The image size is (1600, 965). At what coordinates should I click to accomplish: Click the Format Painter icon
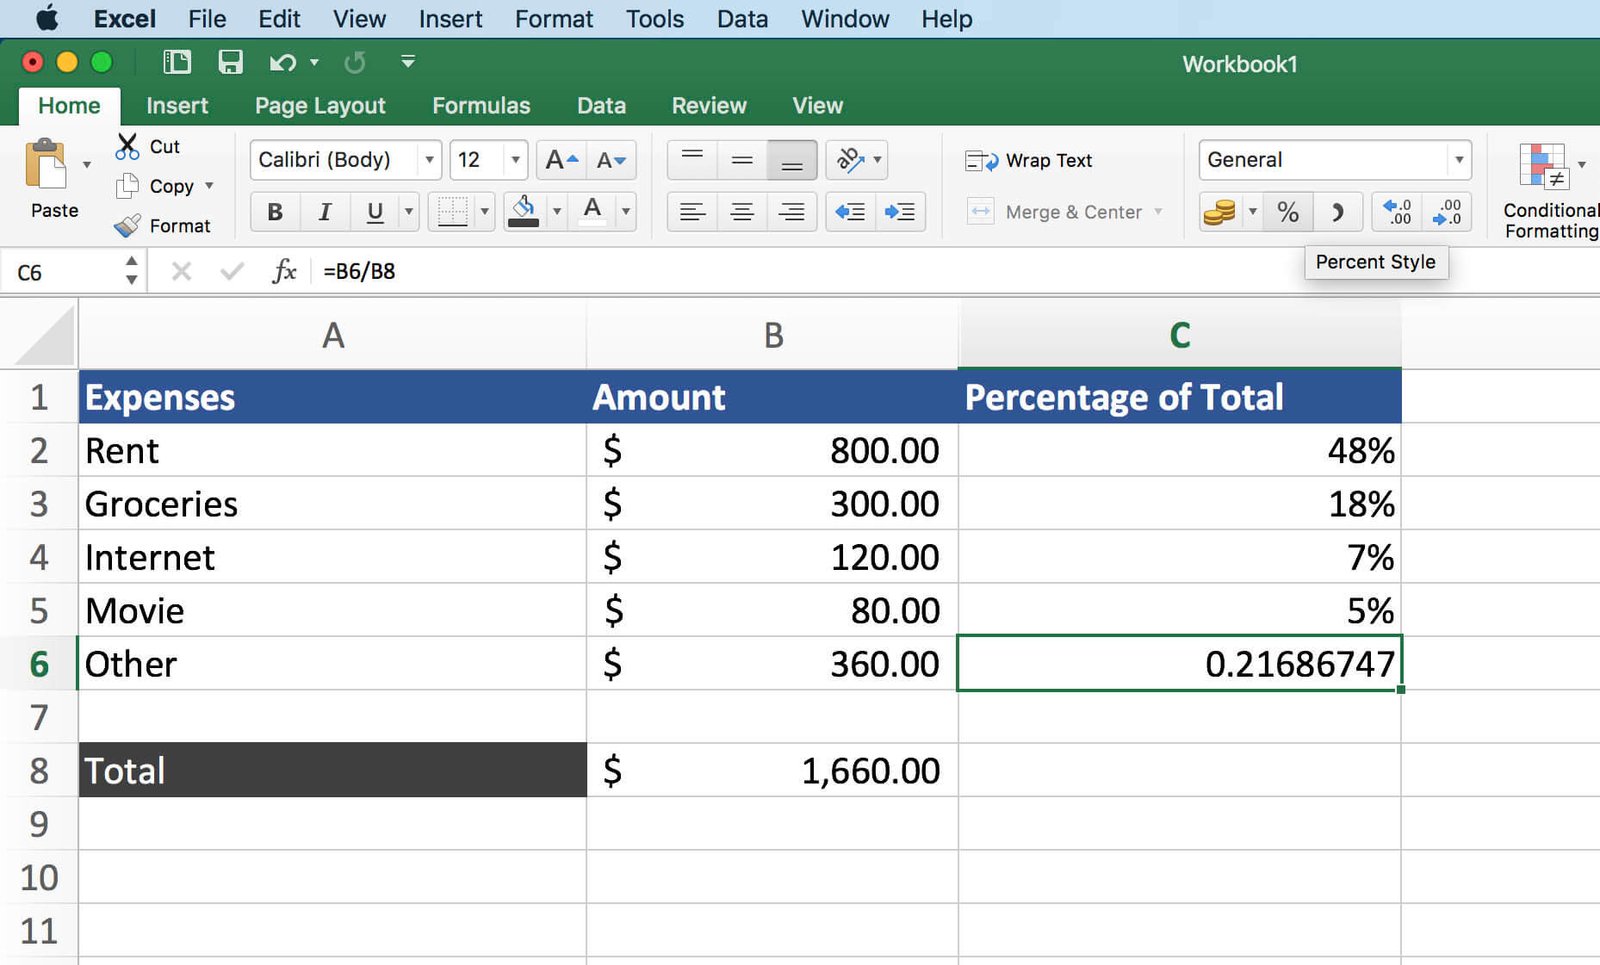pos(127,225)
